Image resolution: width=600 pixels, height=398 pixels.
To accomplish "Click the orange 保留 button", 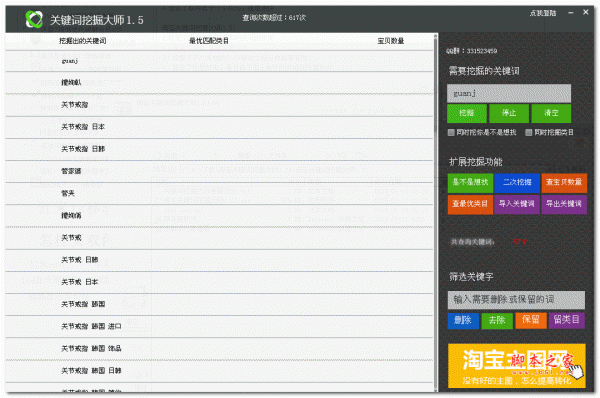I will (531, 320).
